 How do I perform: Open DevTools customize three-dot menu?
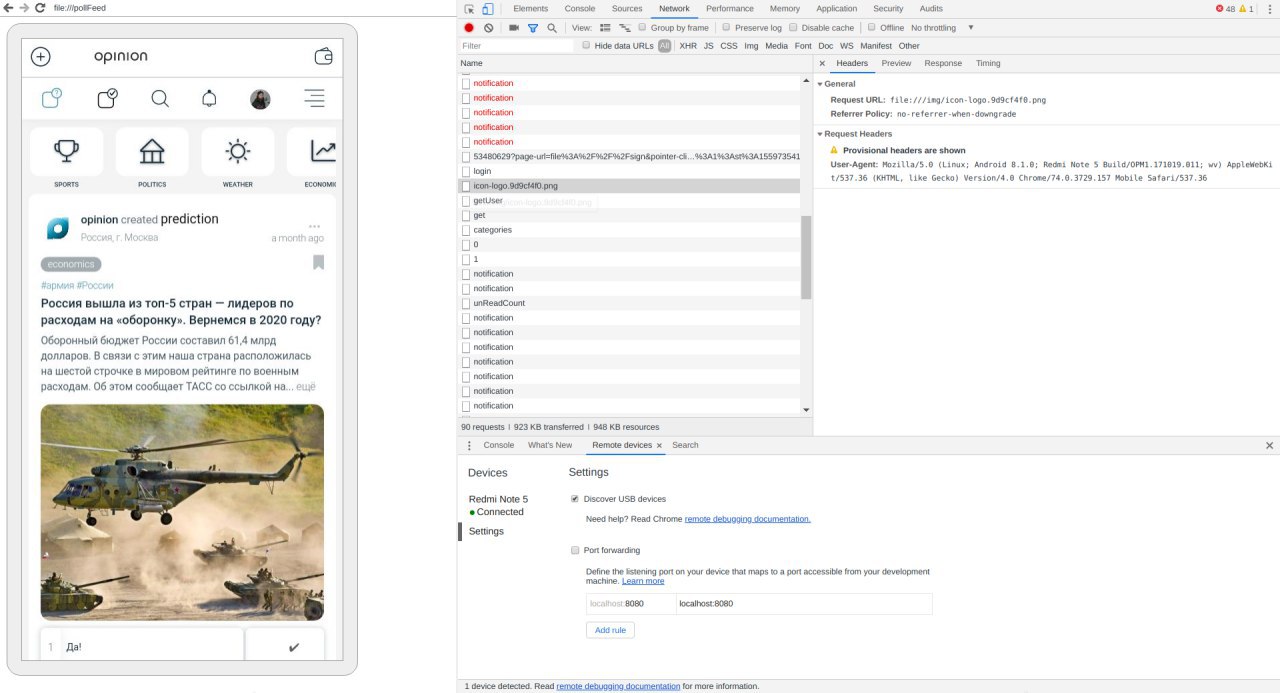pos(1270,9)
